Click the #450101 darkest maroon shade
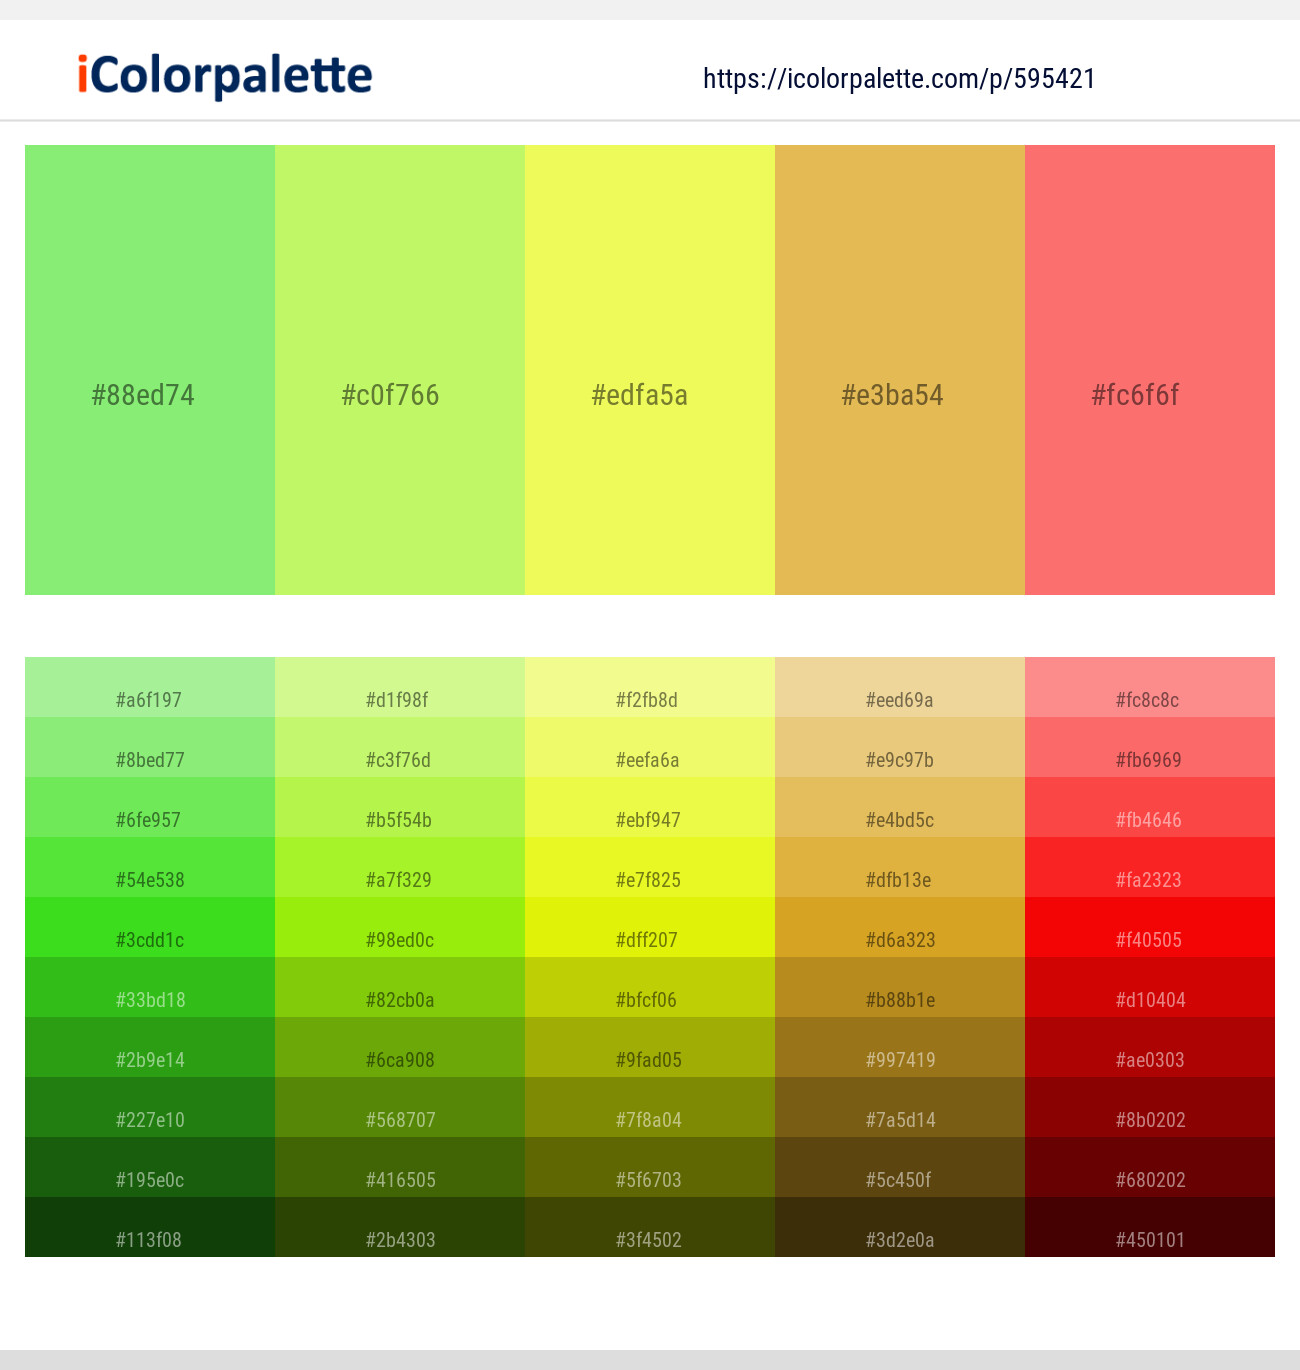Viewport: 1300px width, 1370px height. pos(1150,1227)
